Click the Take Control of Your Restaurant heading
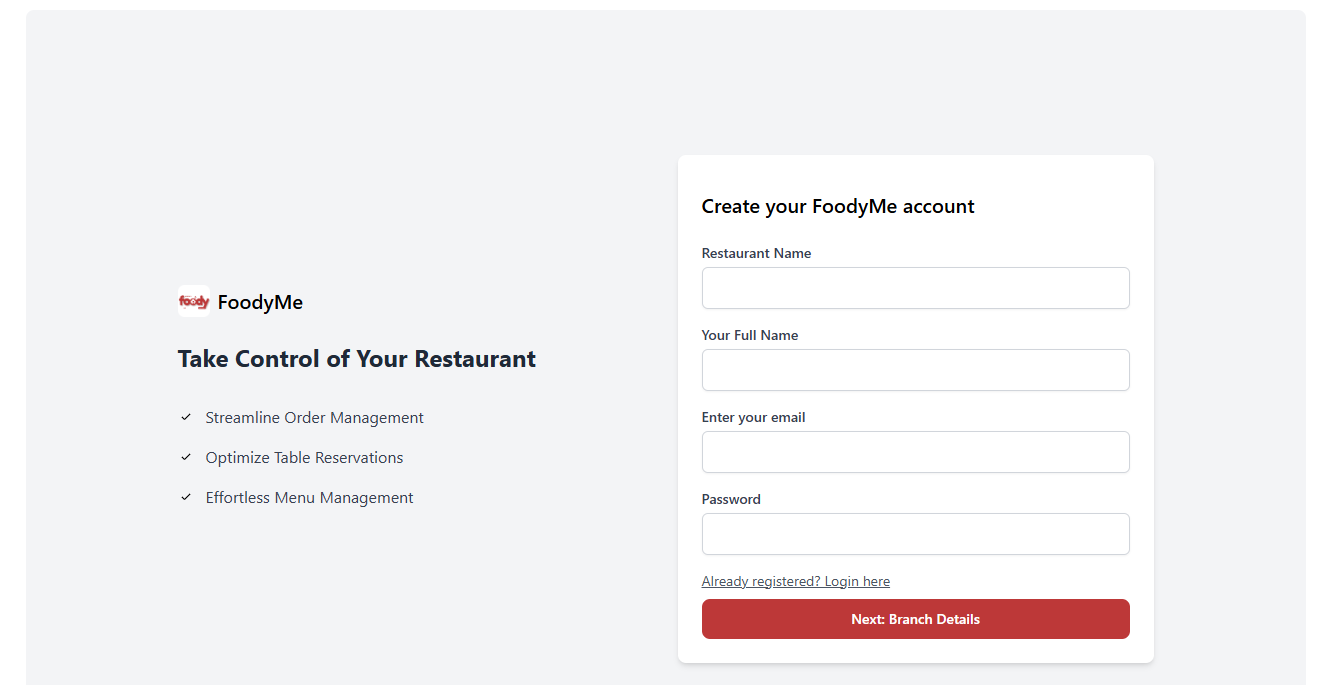 [357, 359]
